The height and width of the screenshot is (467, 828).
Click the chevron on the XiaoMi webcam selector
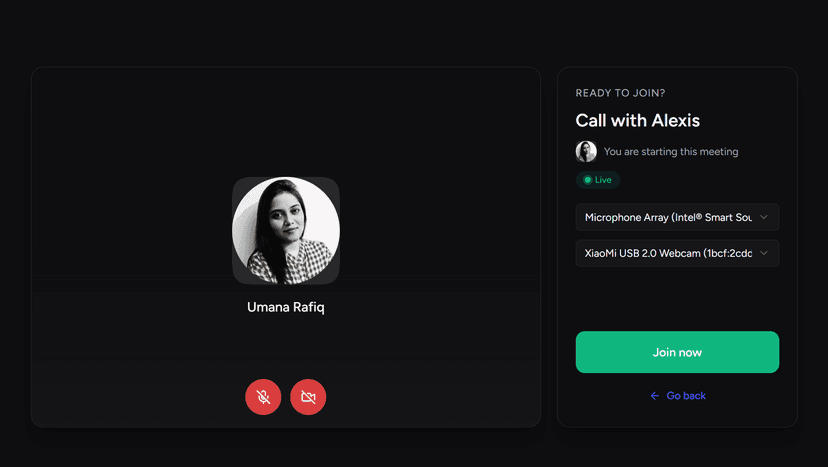click(x=764, y=253)
